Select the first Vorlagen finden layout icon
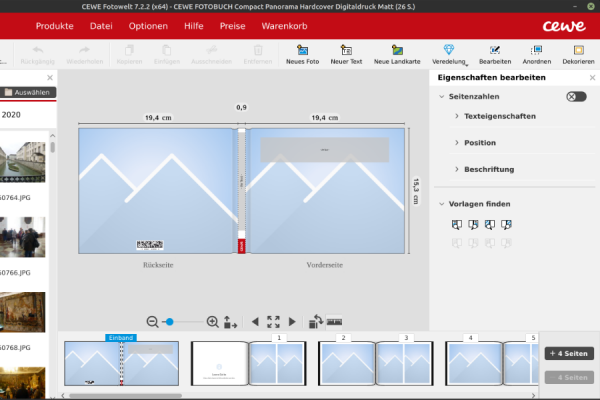Image resolution: width=600 pixels, height=400 pixels. (x=457, y=225)
